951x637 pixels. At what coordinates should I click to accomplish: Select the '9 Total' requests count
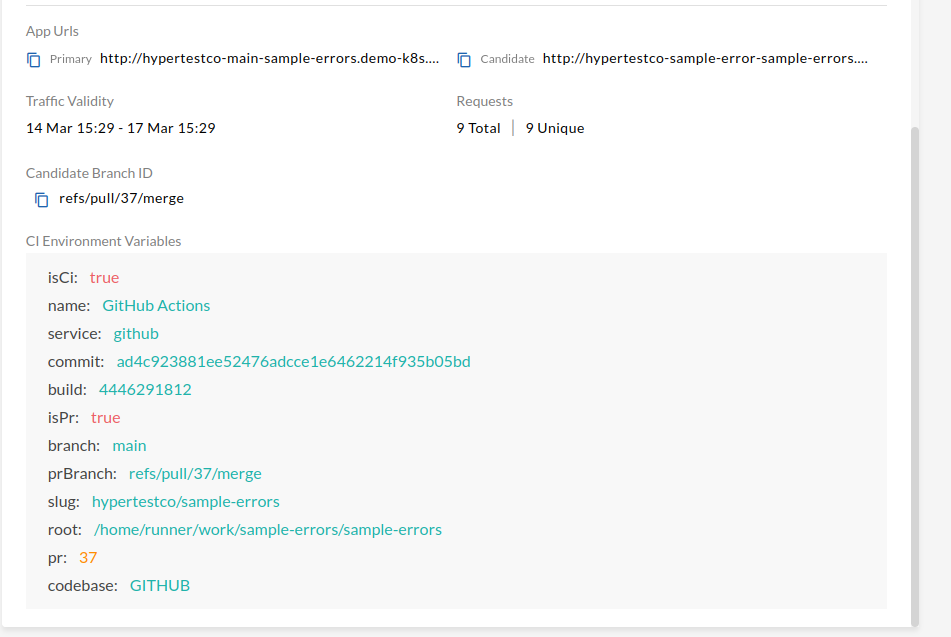[479, 128]
